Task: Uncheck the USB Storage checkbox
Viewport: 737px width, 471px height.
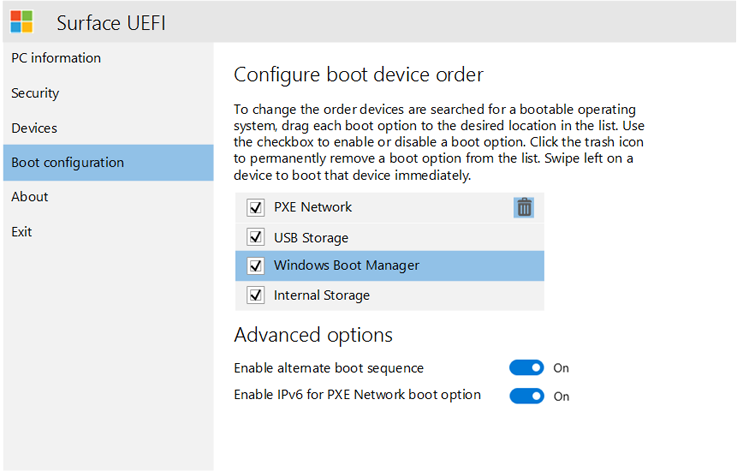Action: coord(254,238)
